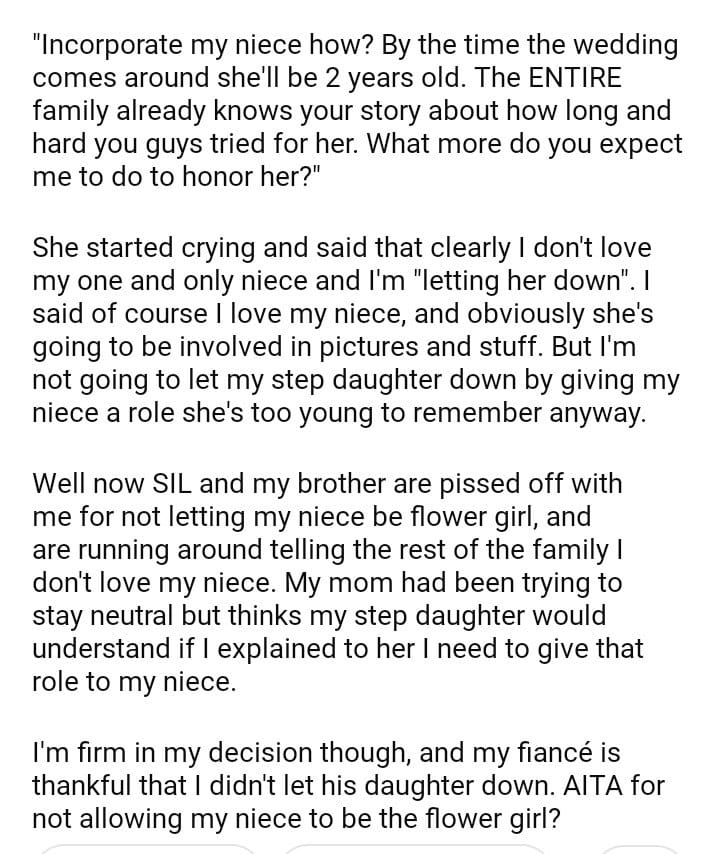The height and width of the screenshot is (854, 720).
Task: Click the abbreviation "SIL" in the third paragraph
Action: (x=180, y=483)
